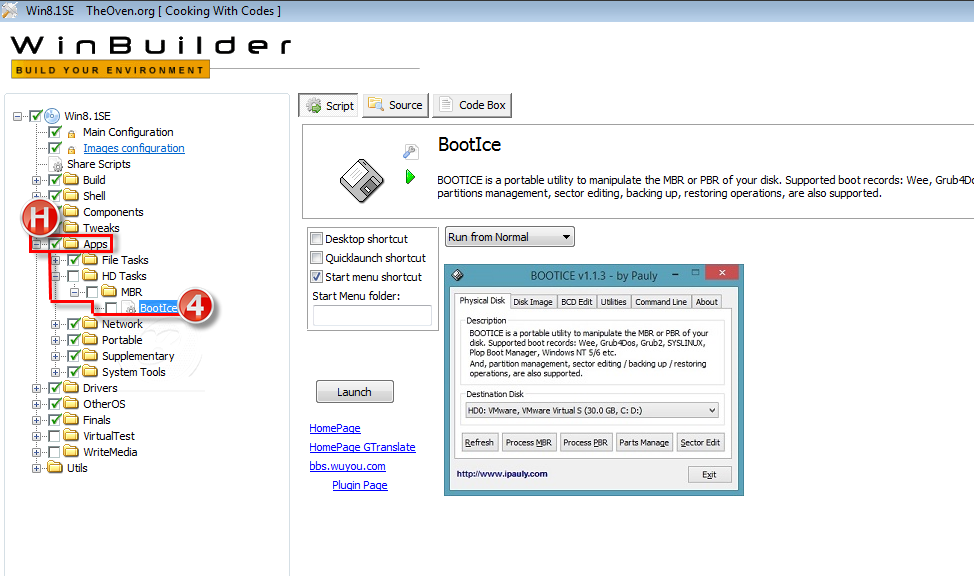Switch to the Source tab

point(396,105)
